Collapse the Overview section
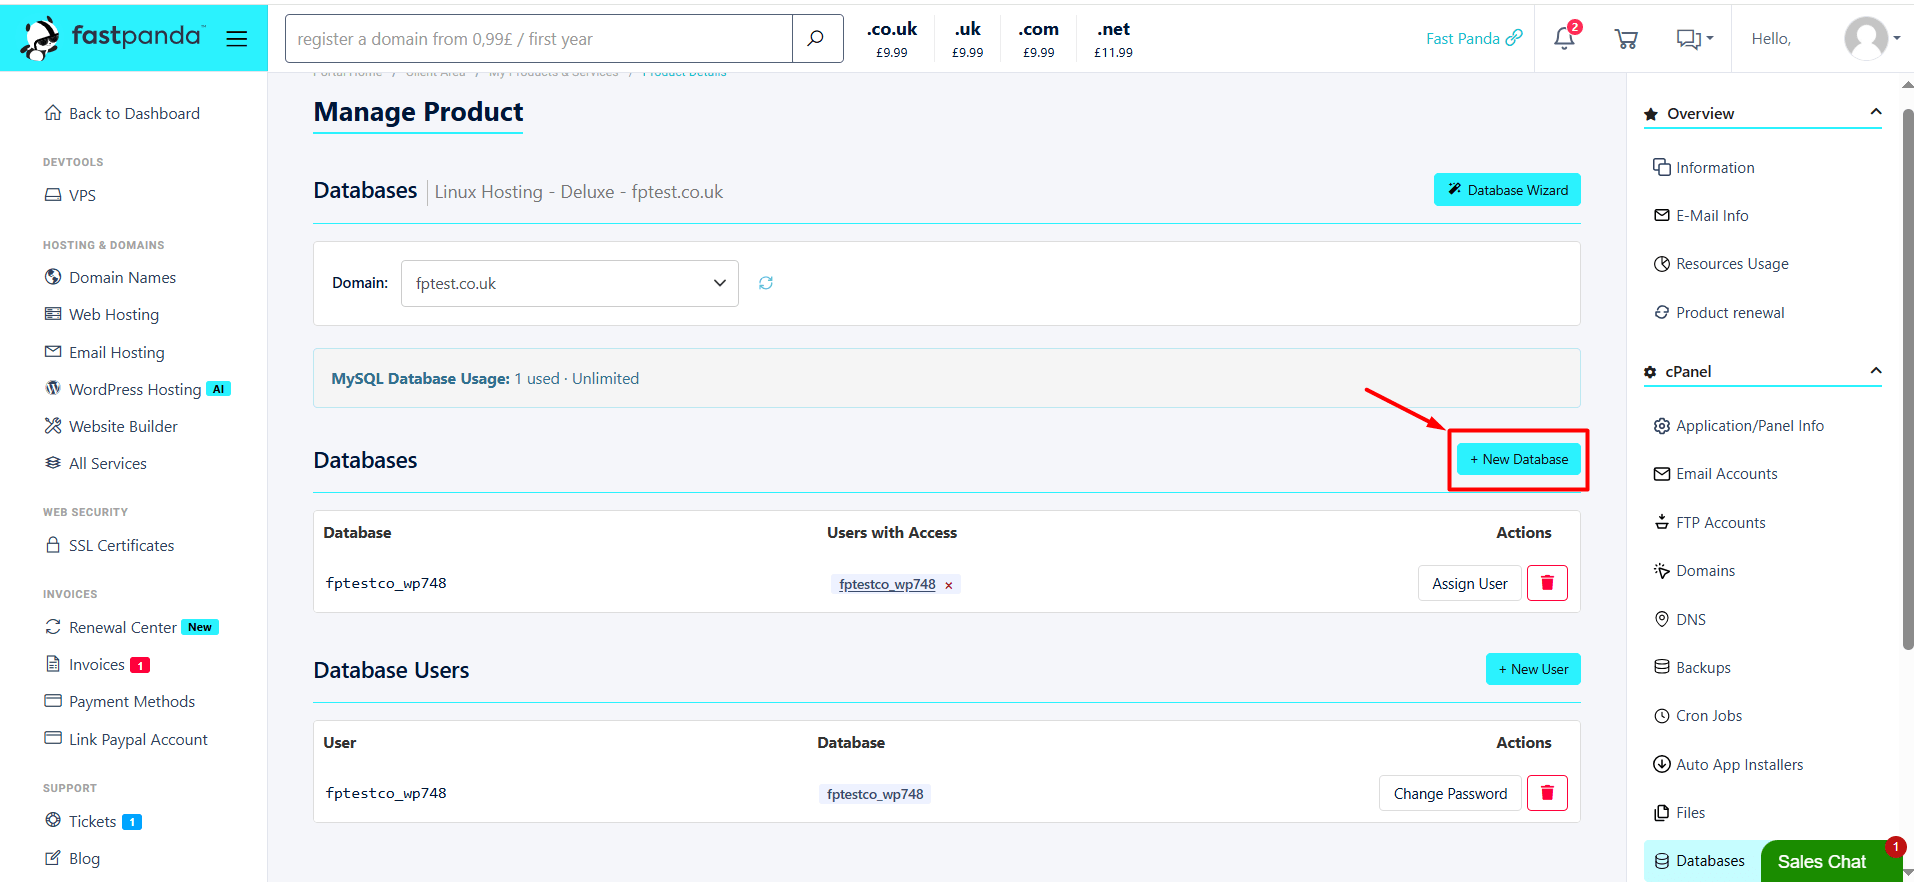 [1876, 112]
